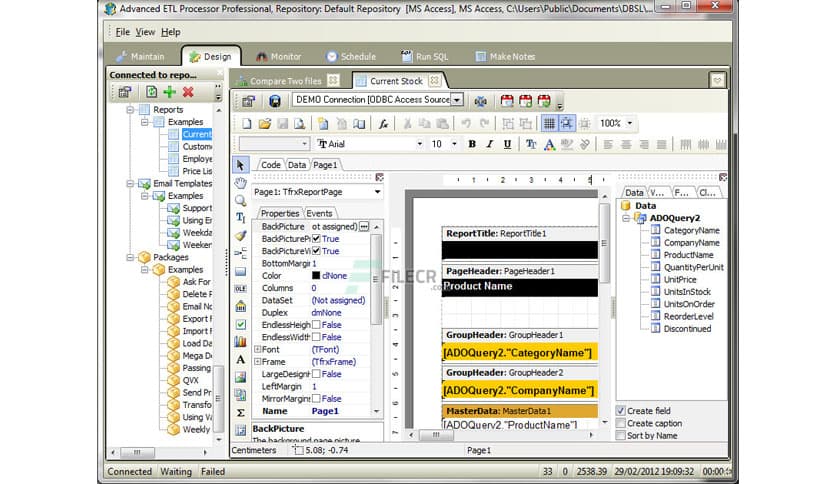Enable the Sort by Name checkbox
The height and width of the screenshot is (484, 836).
tap(621, 435)
